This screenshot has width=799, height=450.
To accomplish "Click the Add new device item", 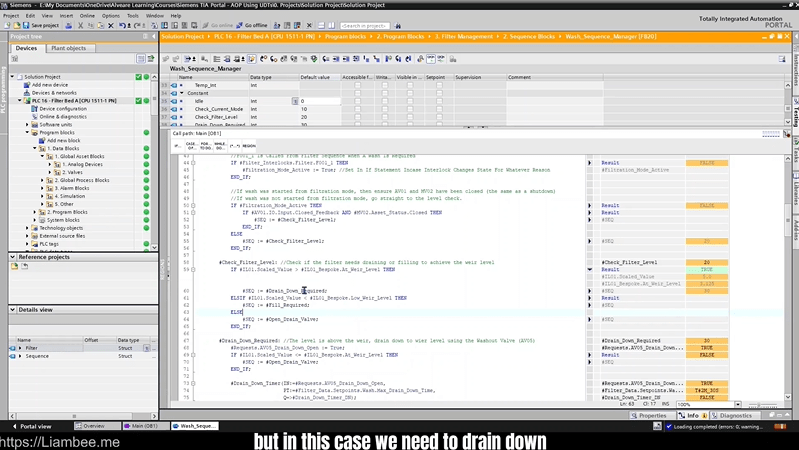I will (53, 85).
